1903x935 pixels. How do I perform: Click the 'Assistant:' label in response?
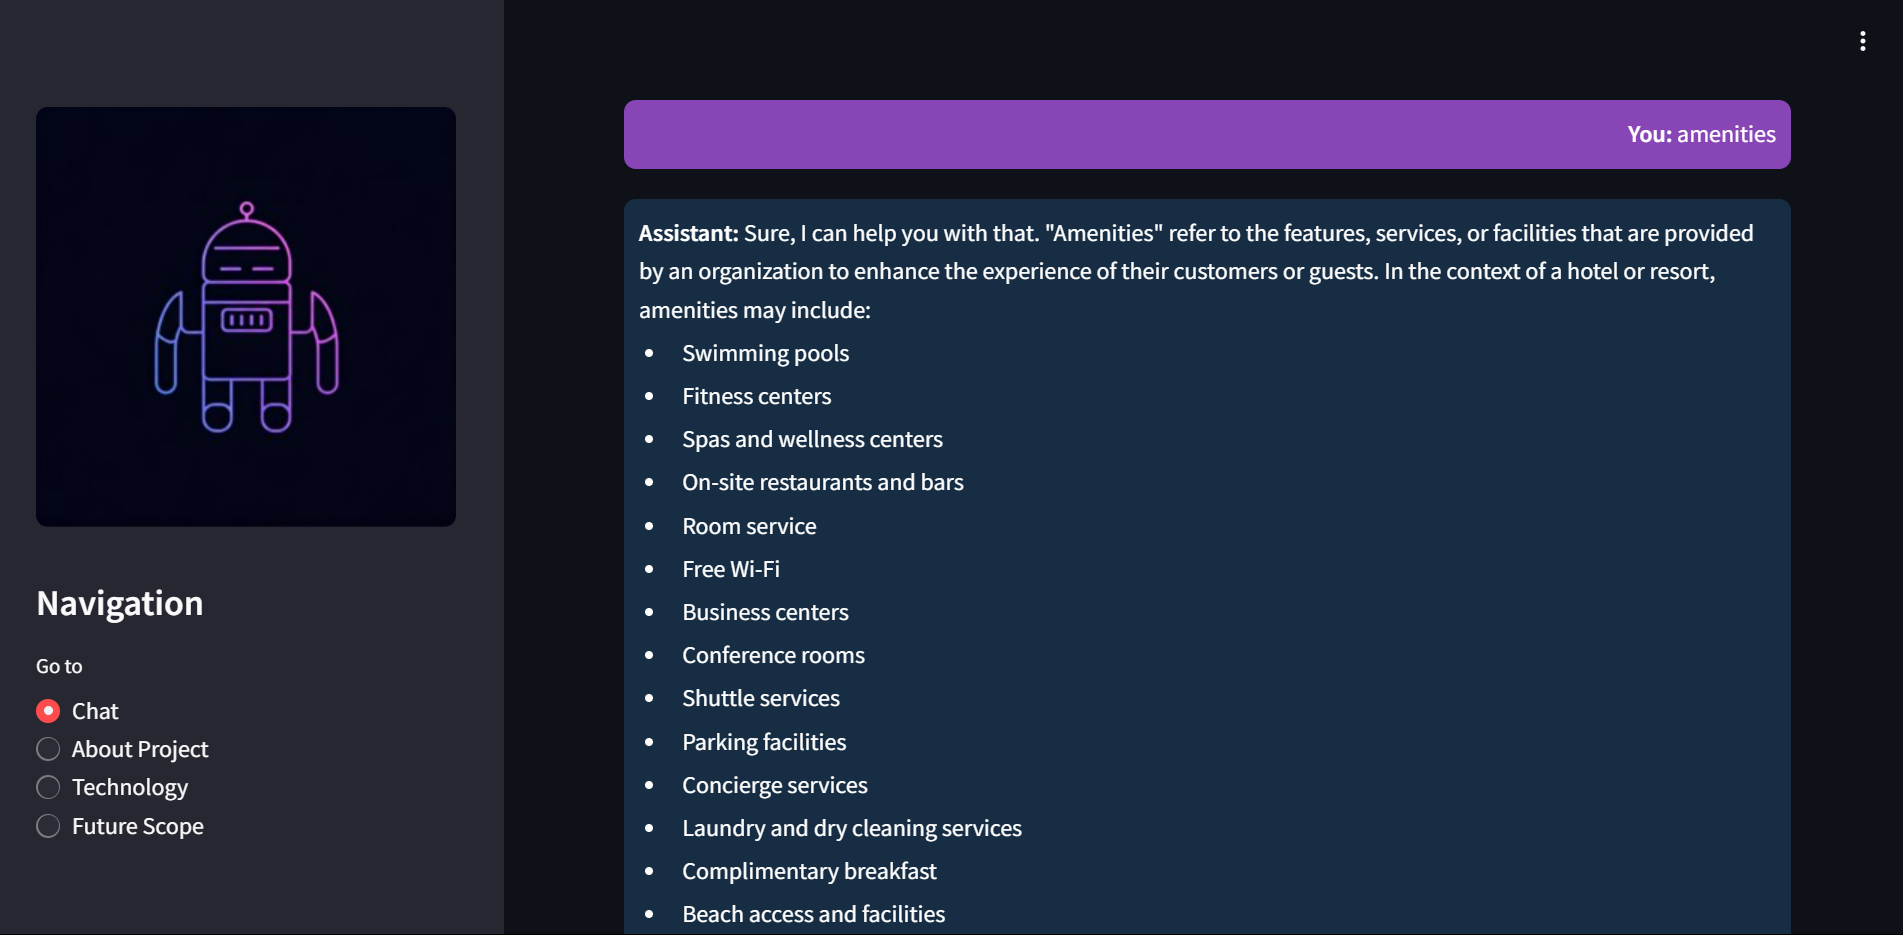(x=689, y=233)
